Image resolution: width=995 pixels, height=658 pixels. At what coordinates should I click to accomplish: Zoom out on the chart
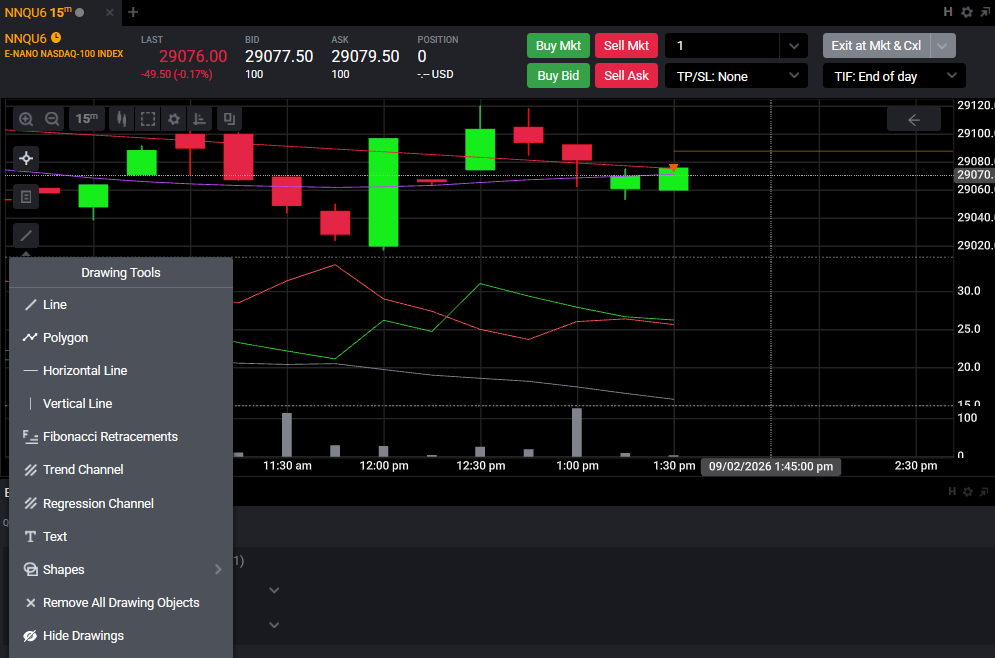click(x=52, y=119)
